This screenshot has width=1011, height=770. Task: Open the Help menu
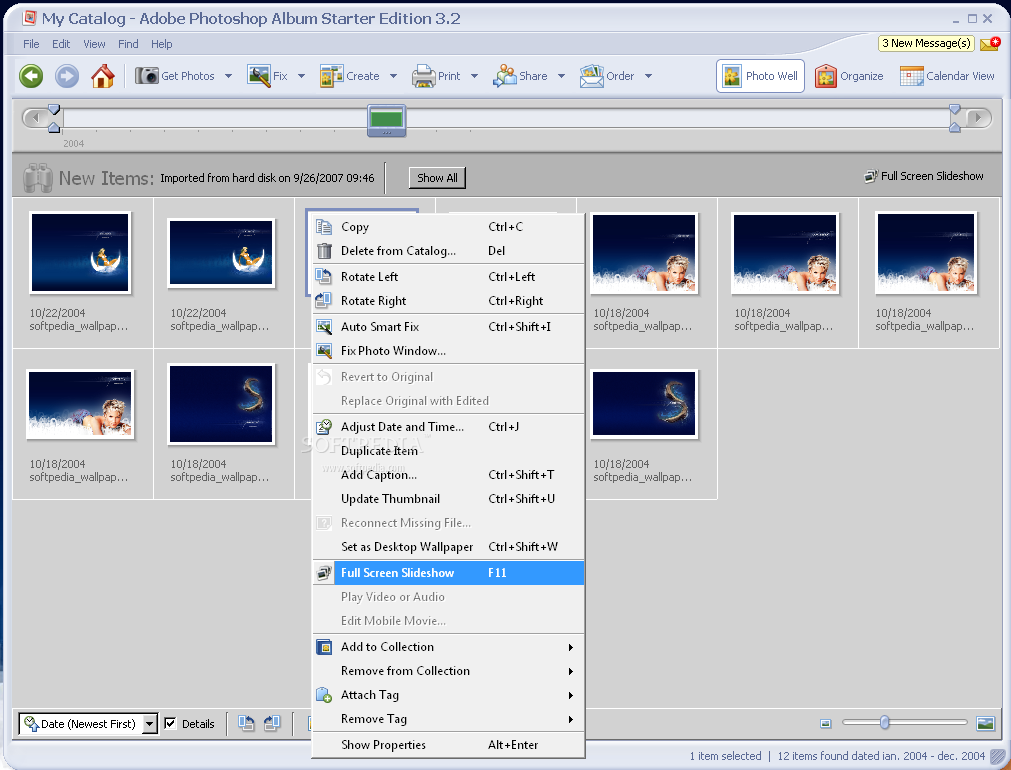pyautogui.click(x=161, y=44)
